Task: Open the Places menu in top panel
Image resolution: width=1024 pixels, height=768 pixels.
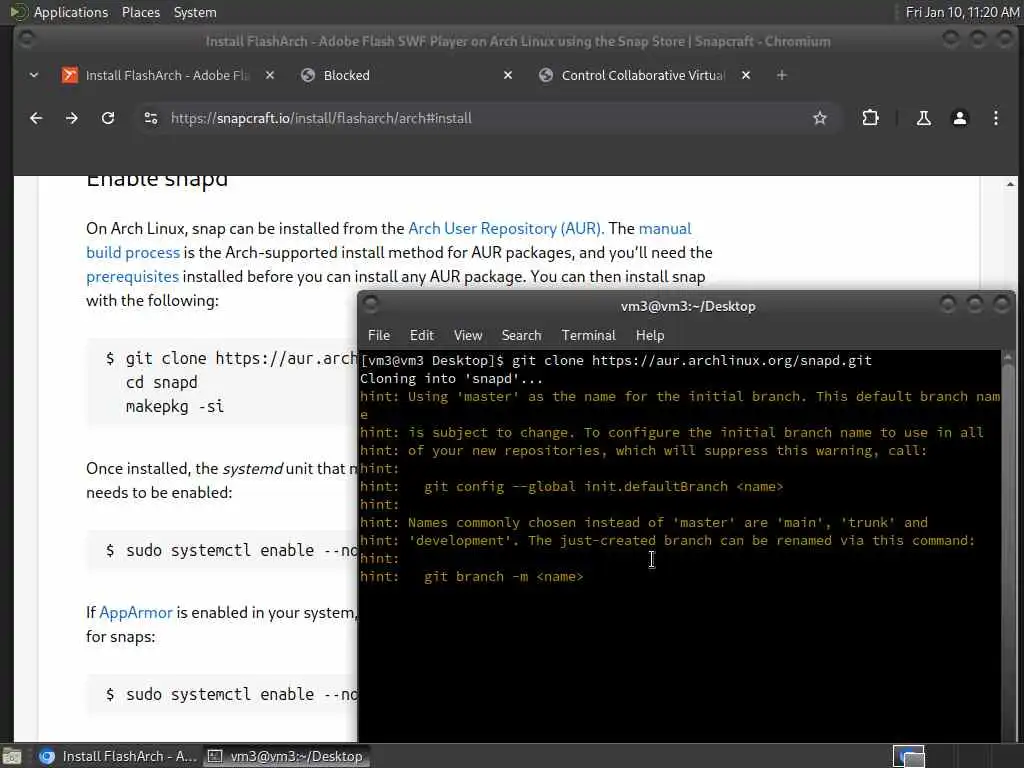Action: 140,12
